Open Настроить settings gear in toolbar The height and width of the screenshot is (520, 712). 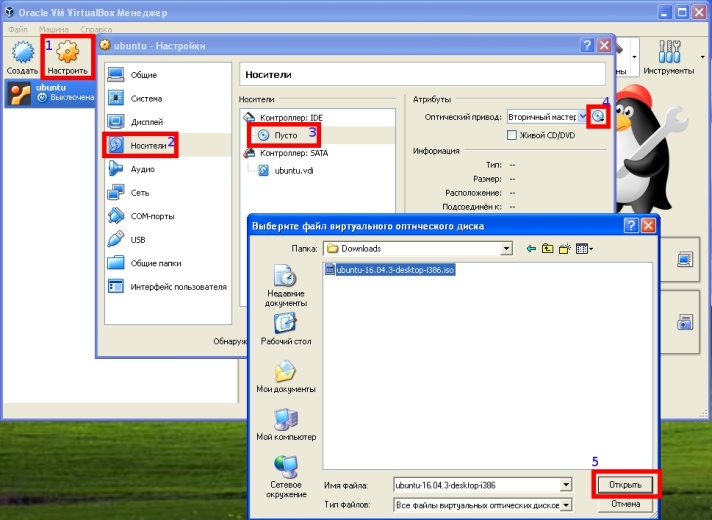tap(68, 58)
